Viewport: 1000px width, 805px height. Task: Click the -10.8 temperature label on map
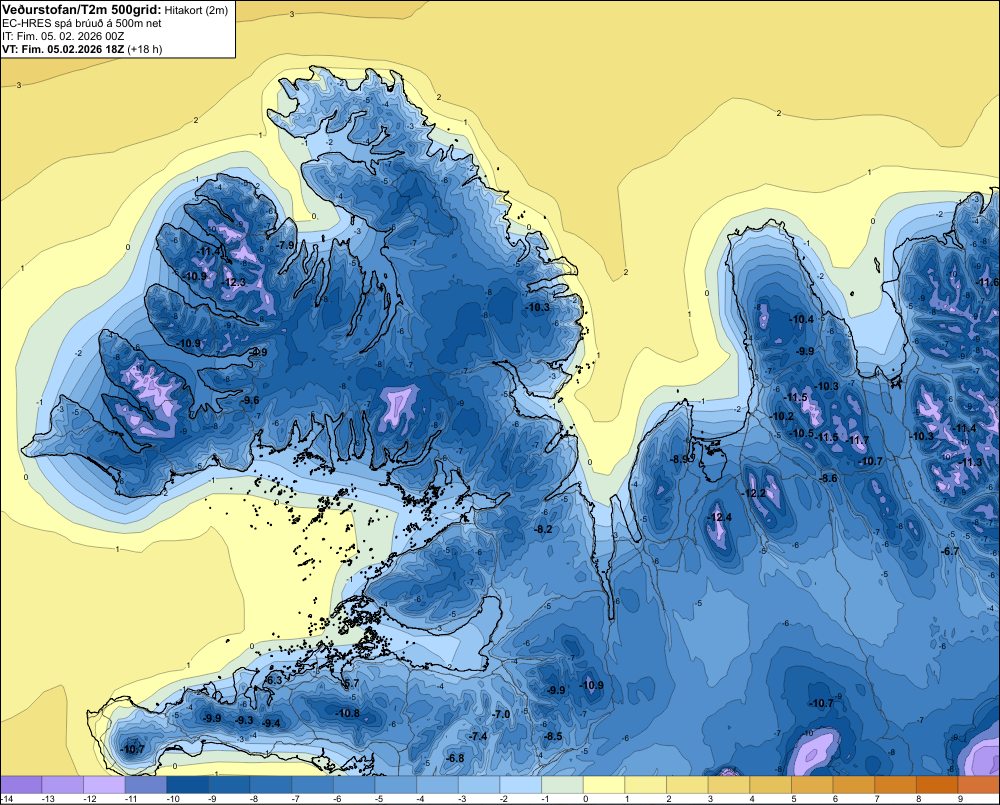[x=348, y=713]
